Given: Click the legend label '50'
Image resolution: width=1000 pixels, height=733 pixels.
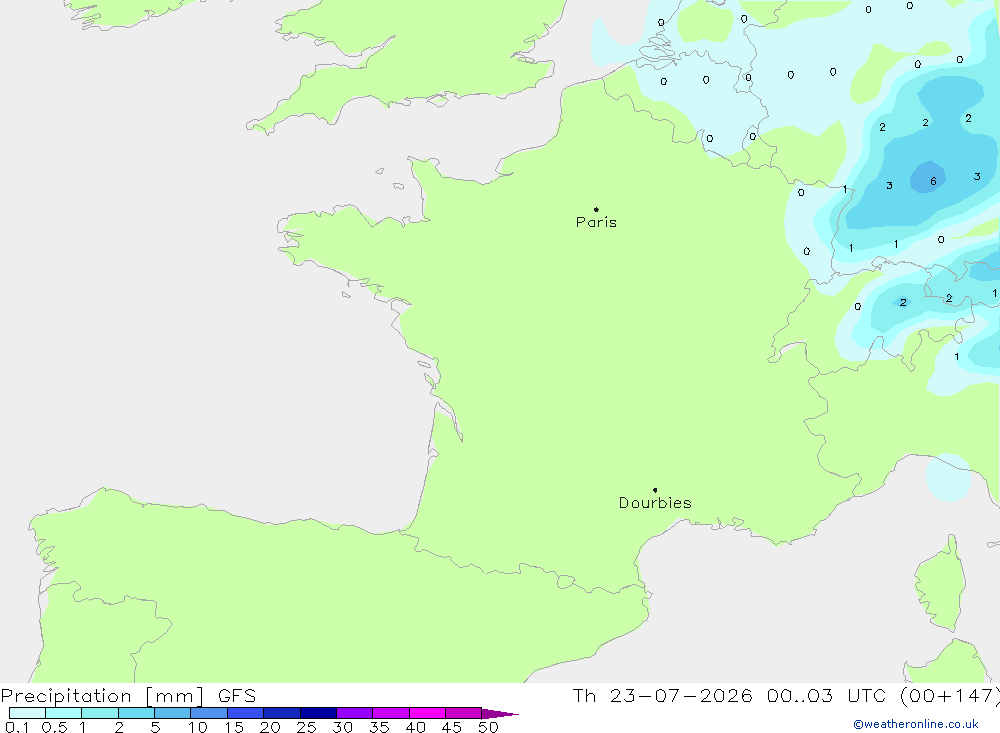Looking at the screenshot, I should click(488, 727).
